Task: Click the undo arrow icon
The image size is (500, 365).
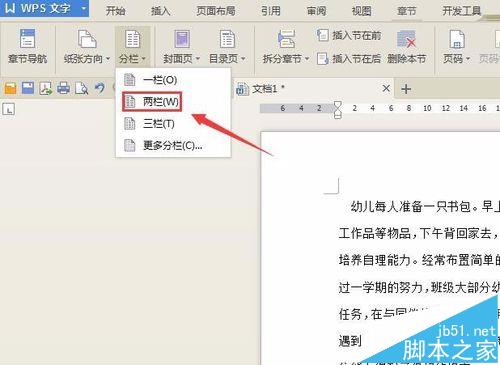Action: pyautogui.click(x=99, y=88)
